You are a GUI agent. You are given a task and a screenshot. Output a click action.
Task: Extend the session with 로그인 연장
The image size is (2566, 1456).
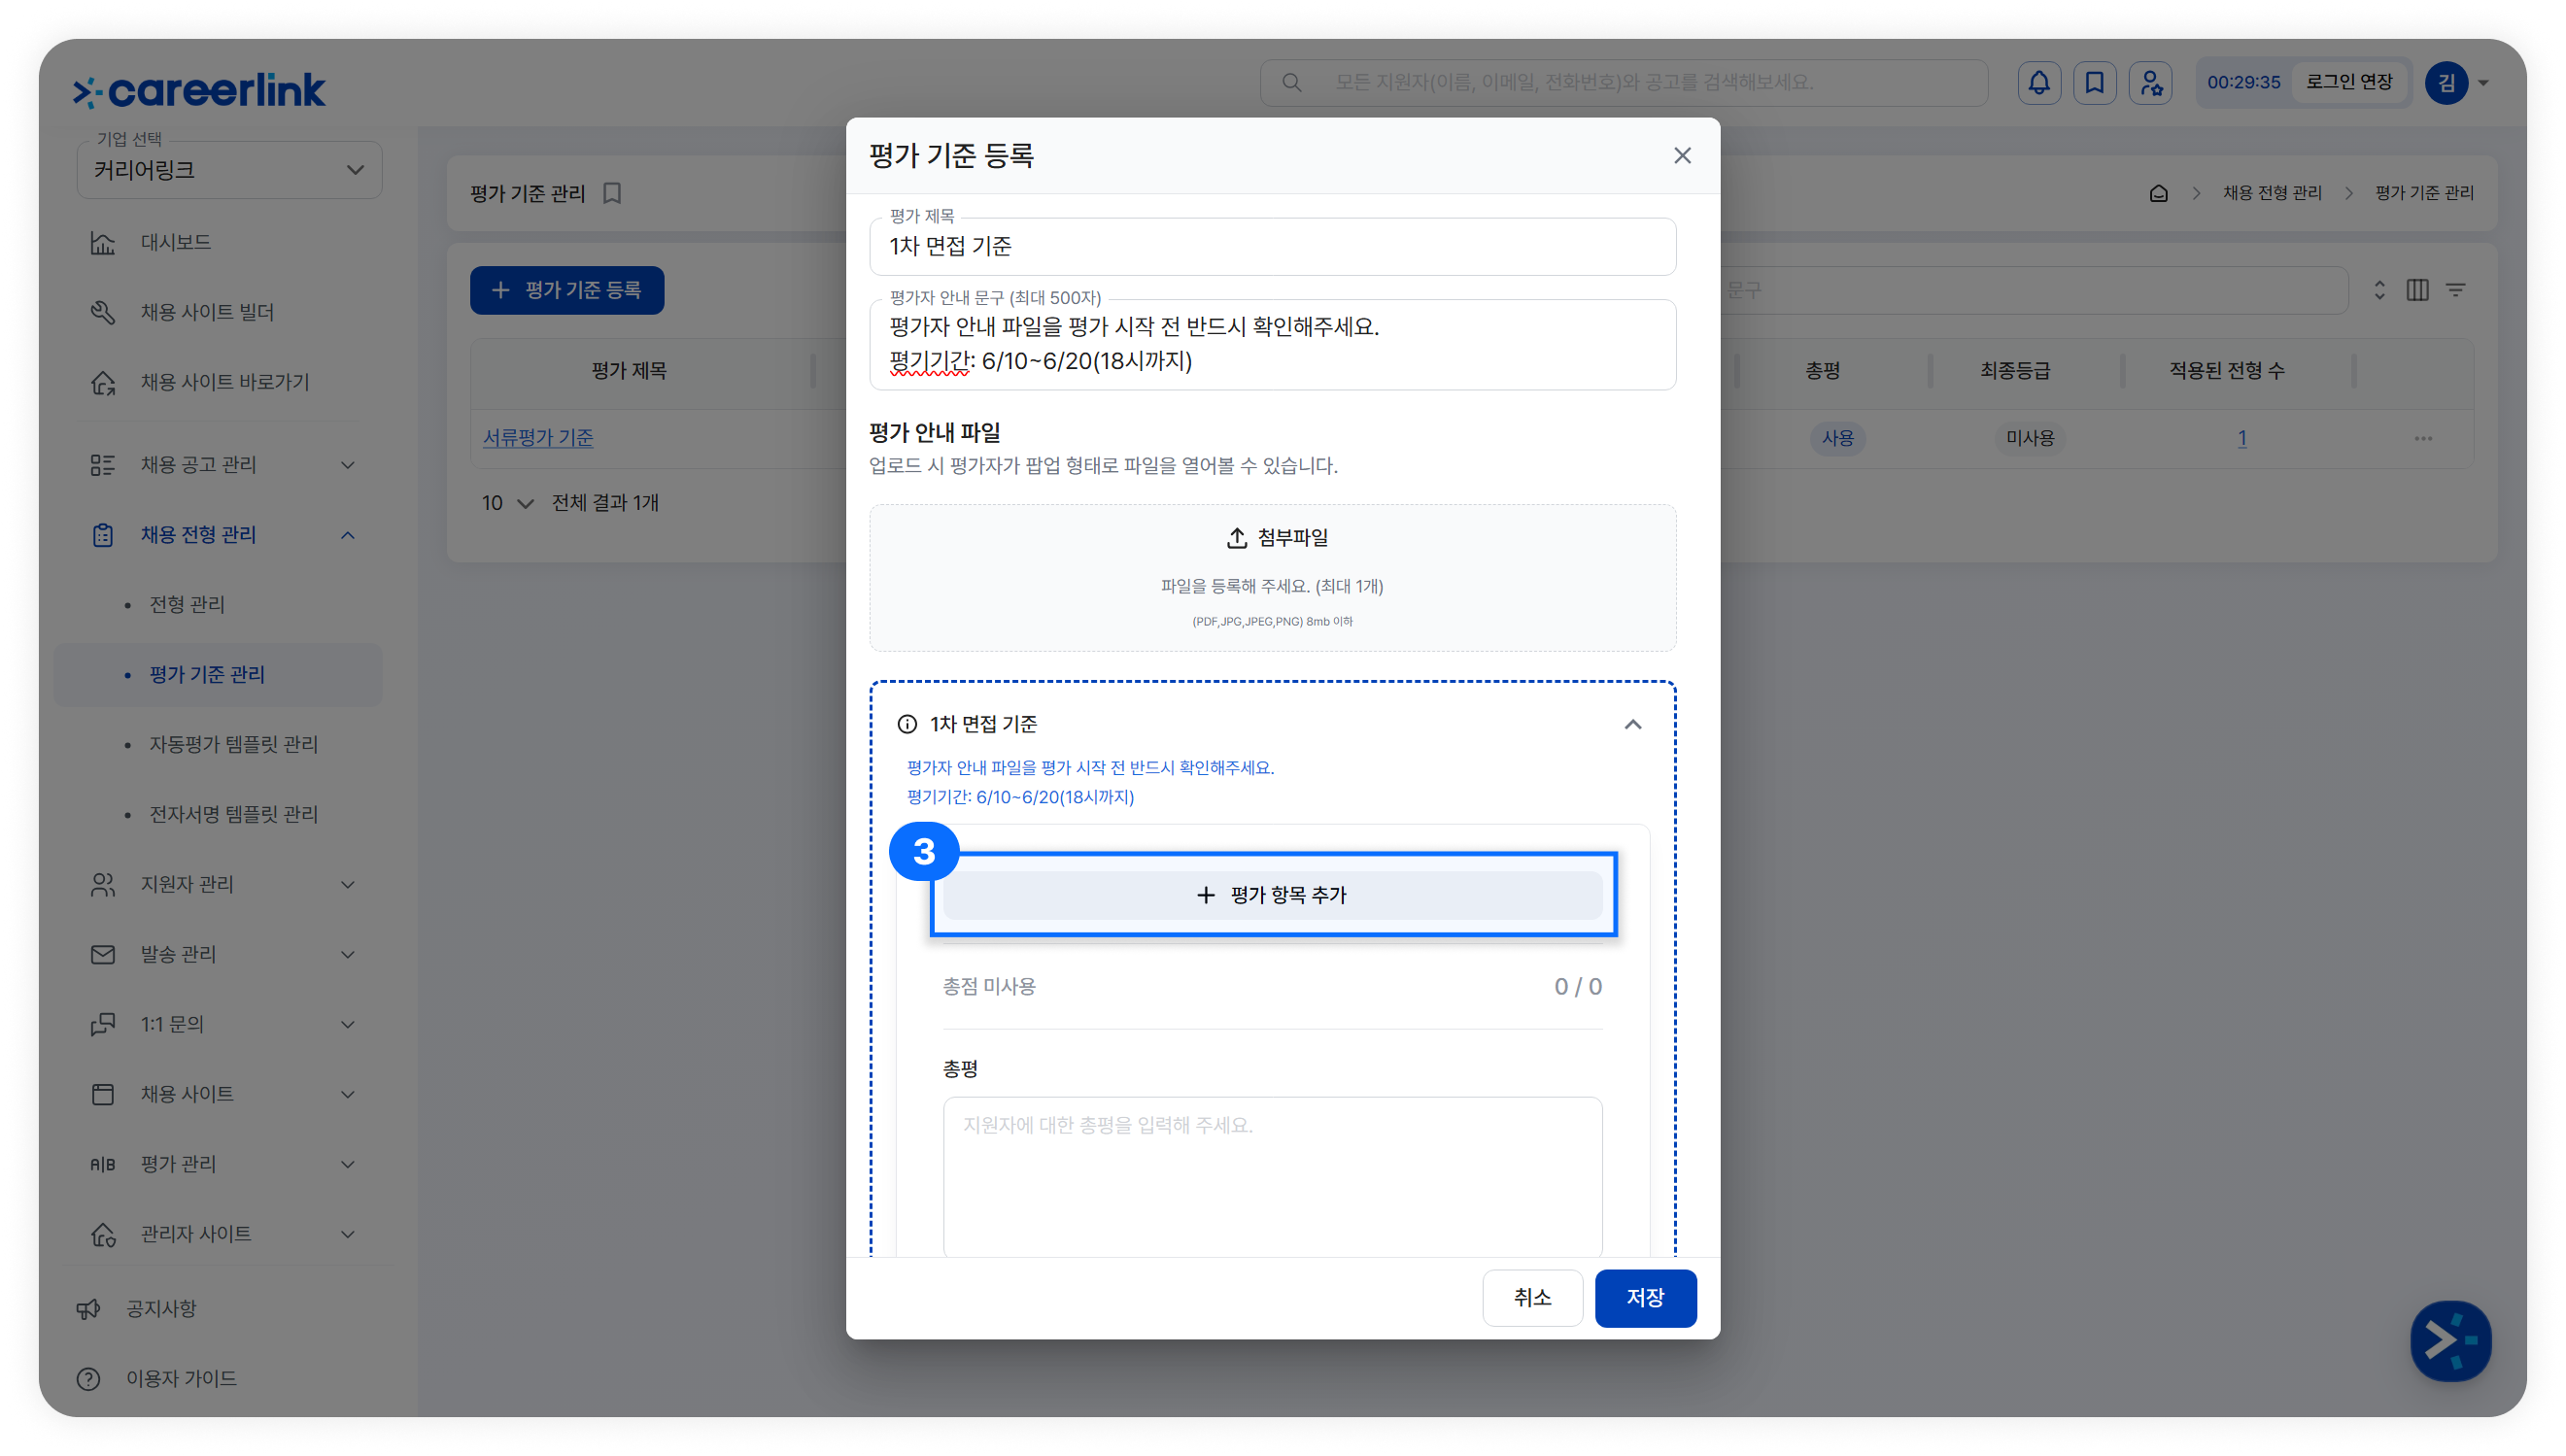coord(2349,82)
